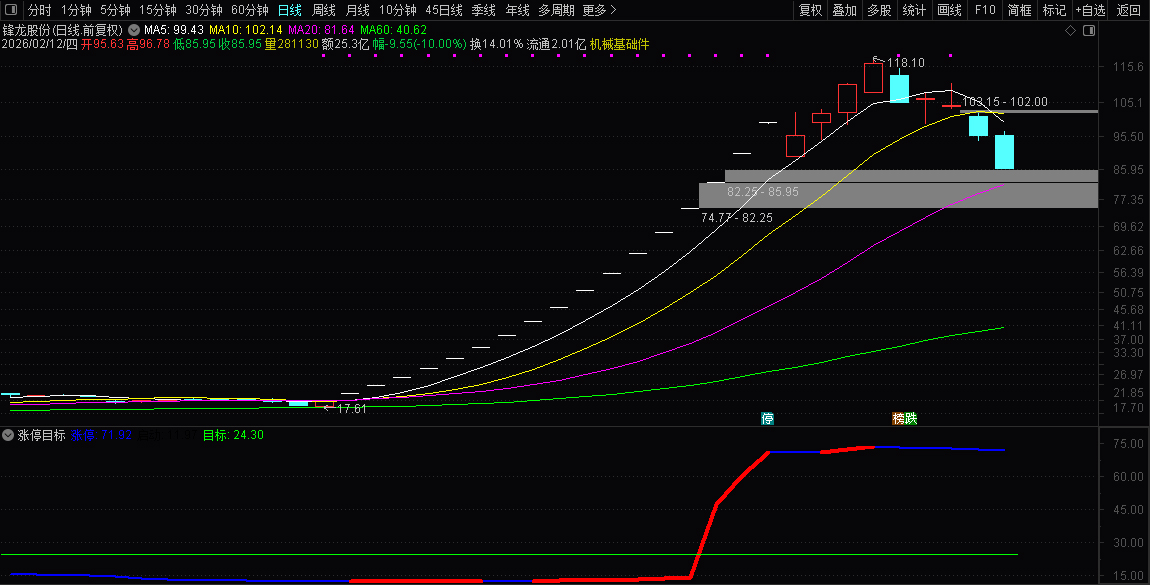Click the panel layout icon at top-left
Screen dimensions: 1150x585
[11, 10]
